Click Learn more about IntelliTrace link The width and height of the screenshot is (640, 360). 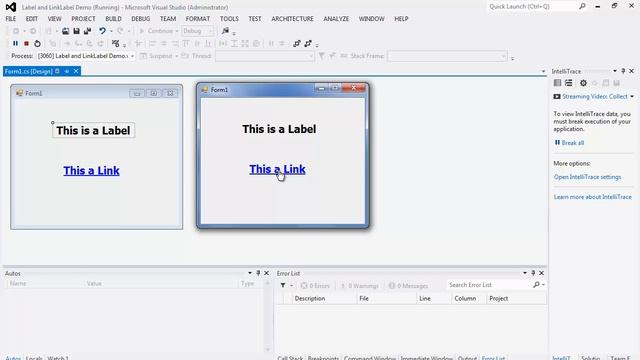click(x=593, y=197)
